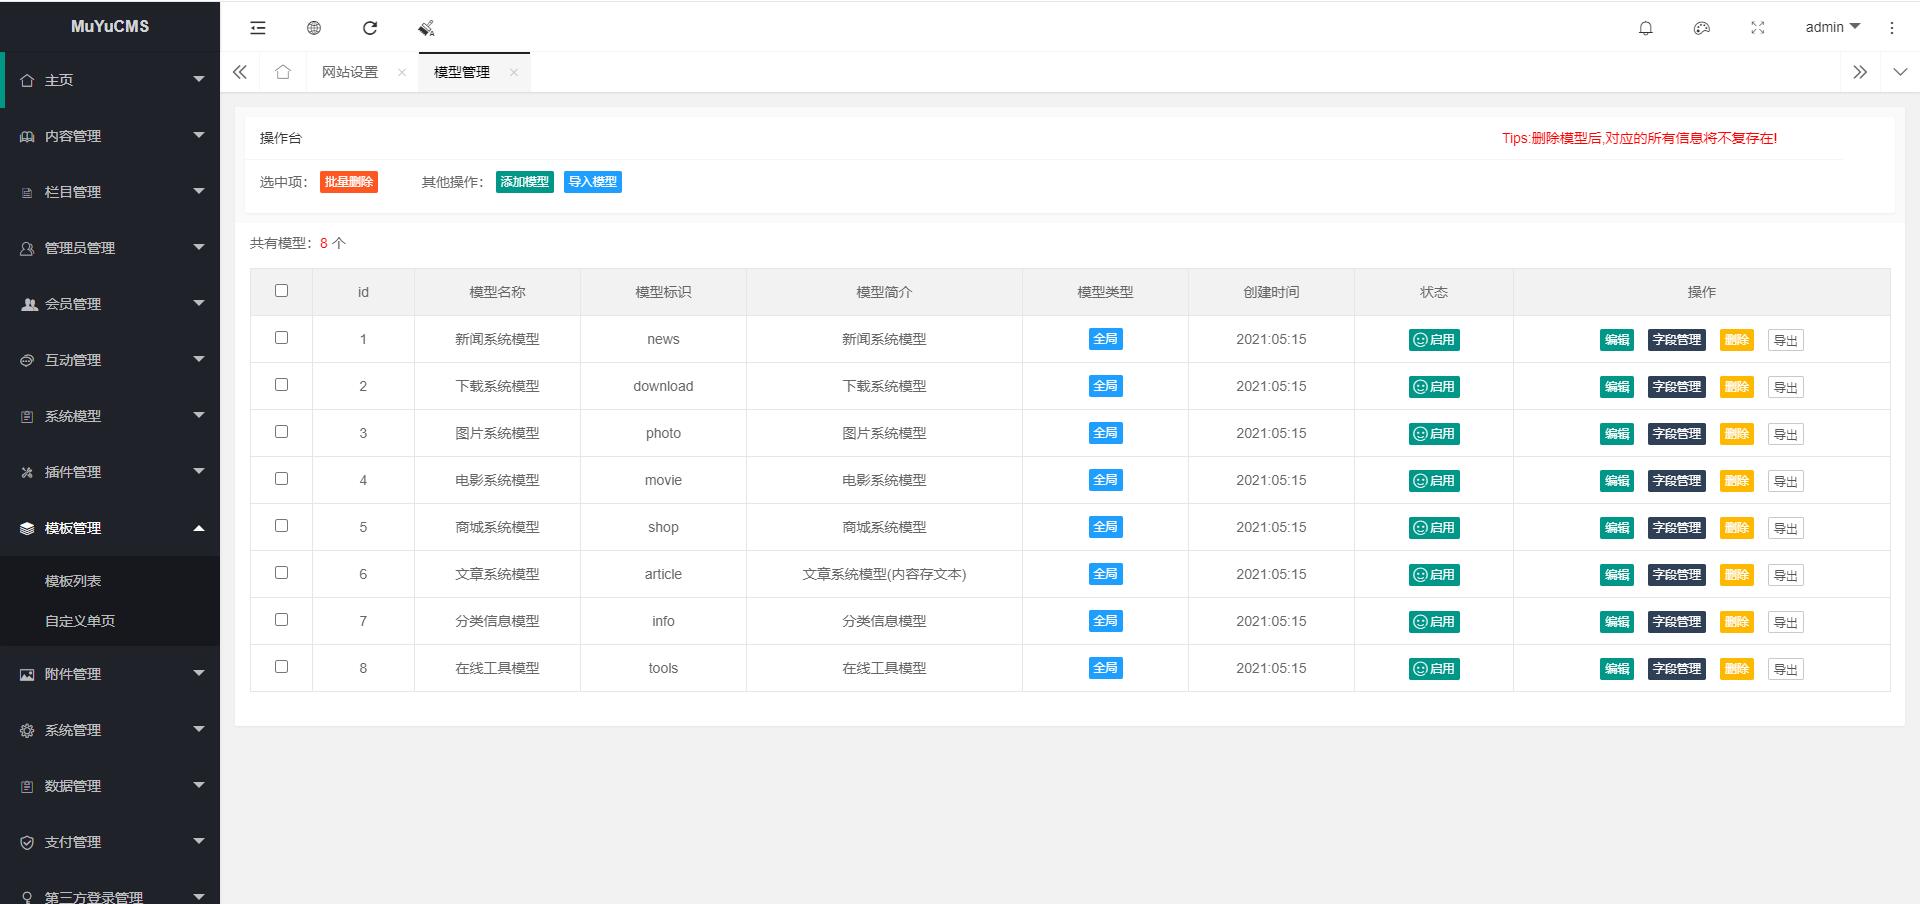Collapse the sidebar using the menu icon
This screenshot has height=904, width=1920.
[257, 28]
